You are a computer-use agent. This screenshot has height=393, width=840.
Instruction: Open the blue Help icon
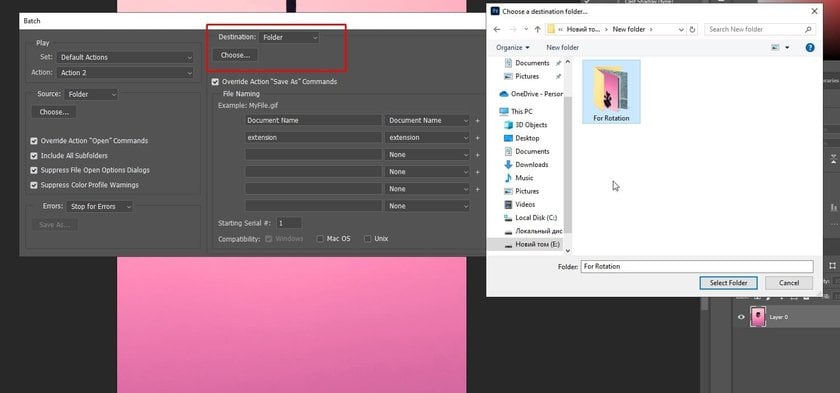pos(810,48)
